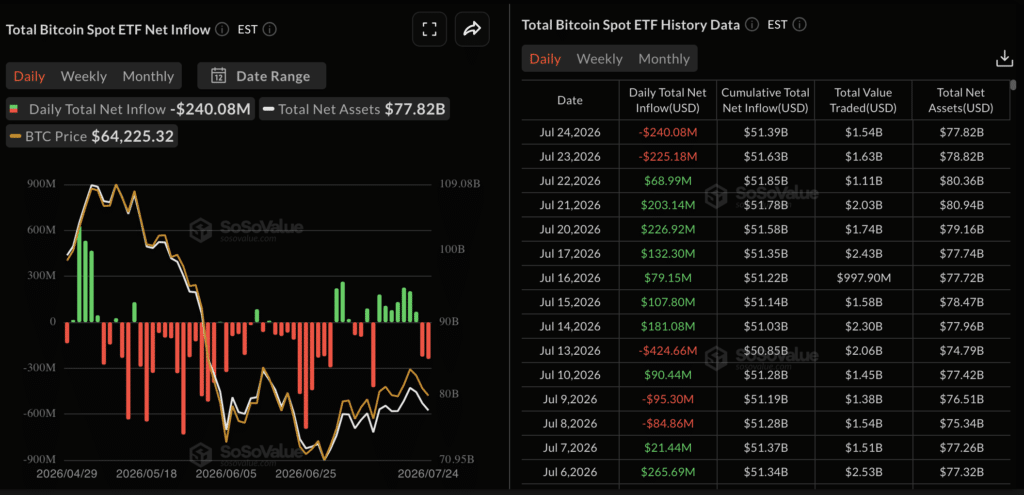Download the ETF history data
The height and width of the screenshot is (495, 1024).
[1003, 59]
